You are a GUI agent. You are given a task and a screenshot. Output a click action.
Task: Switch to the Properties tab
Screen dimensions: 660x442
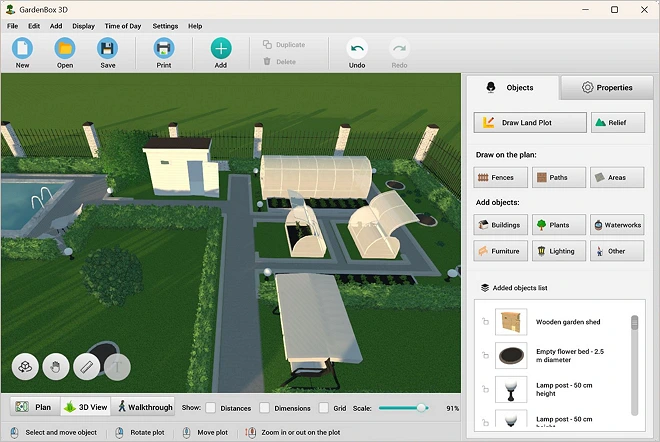[607, 88]
